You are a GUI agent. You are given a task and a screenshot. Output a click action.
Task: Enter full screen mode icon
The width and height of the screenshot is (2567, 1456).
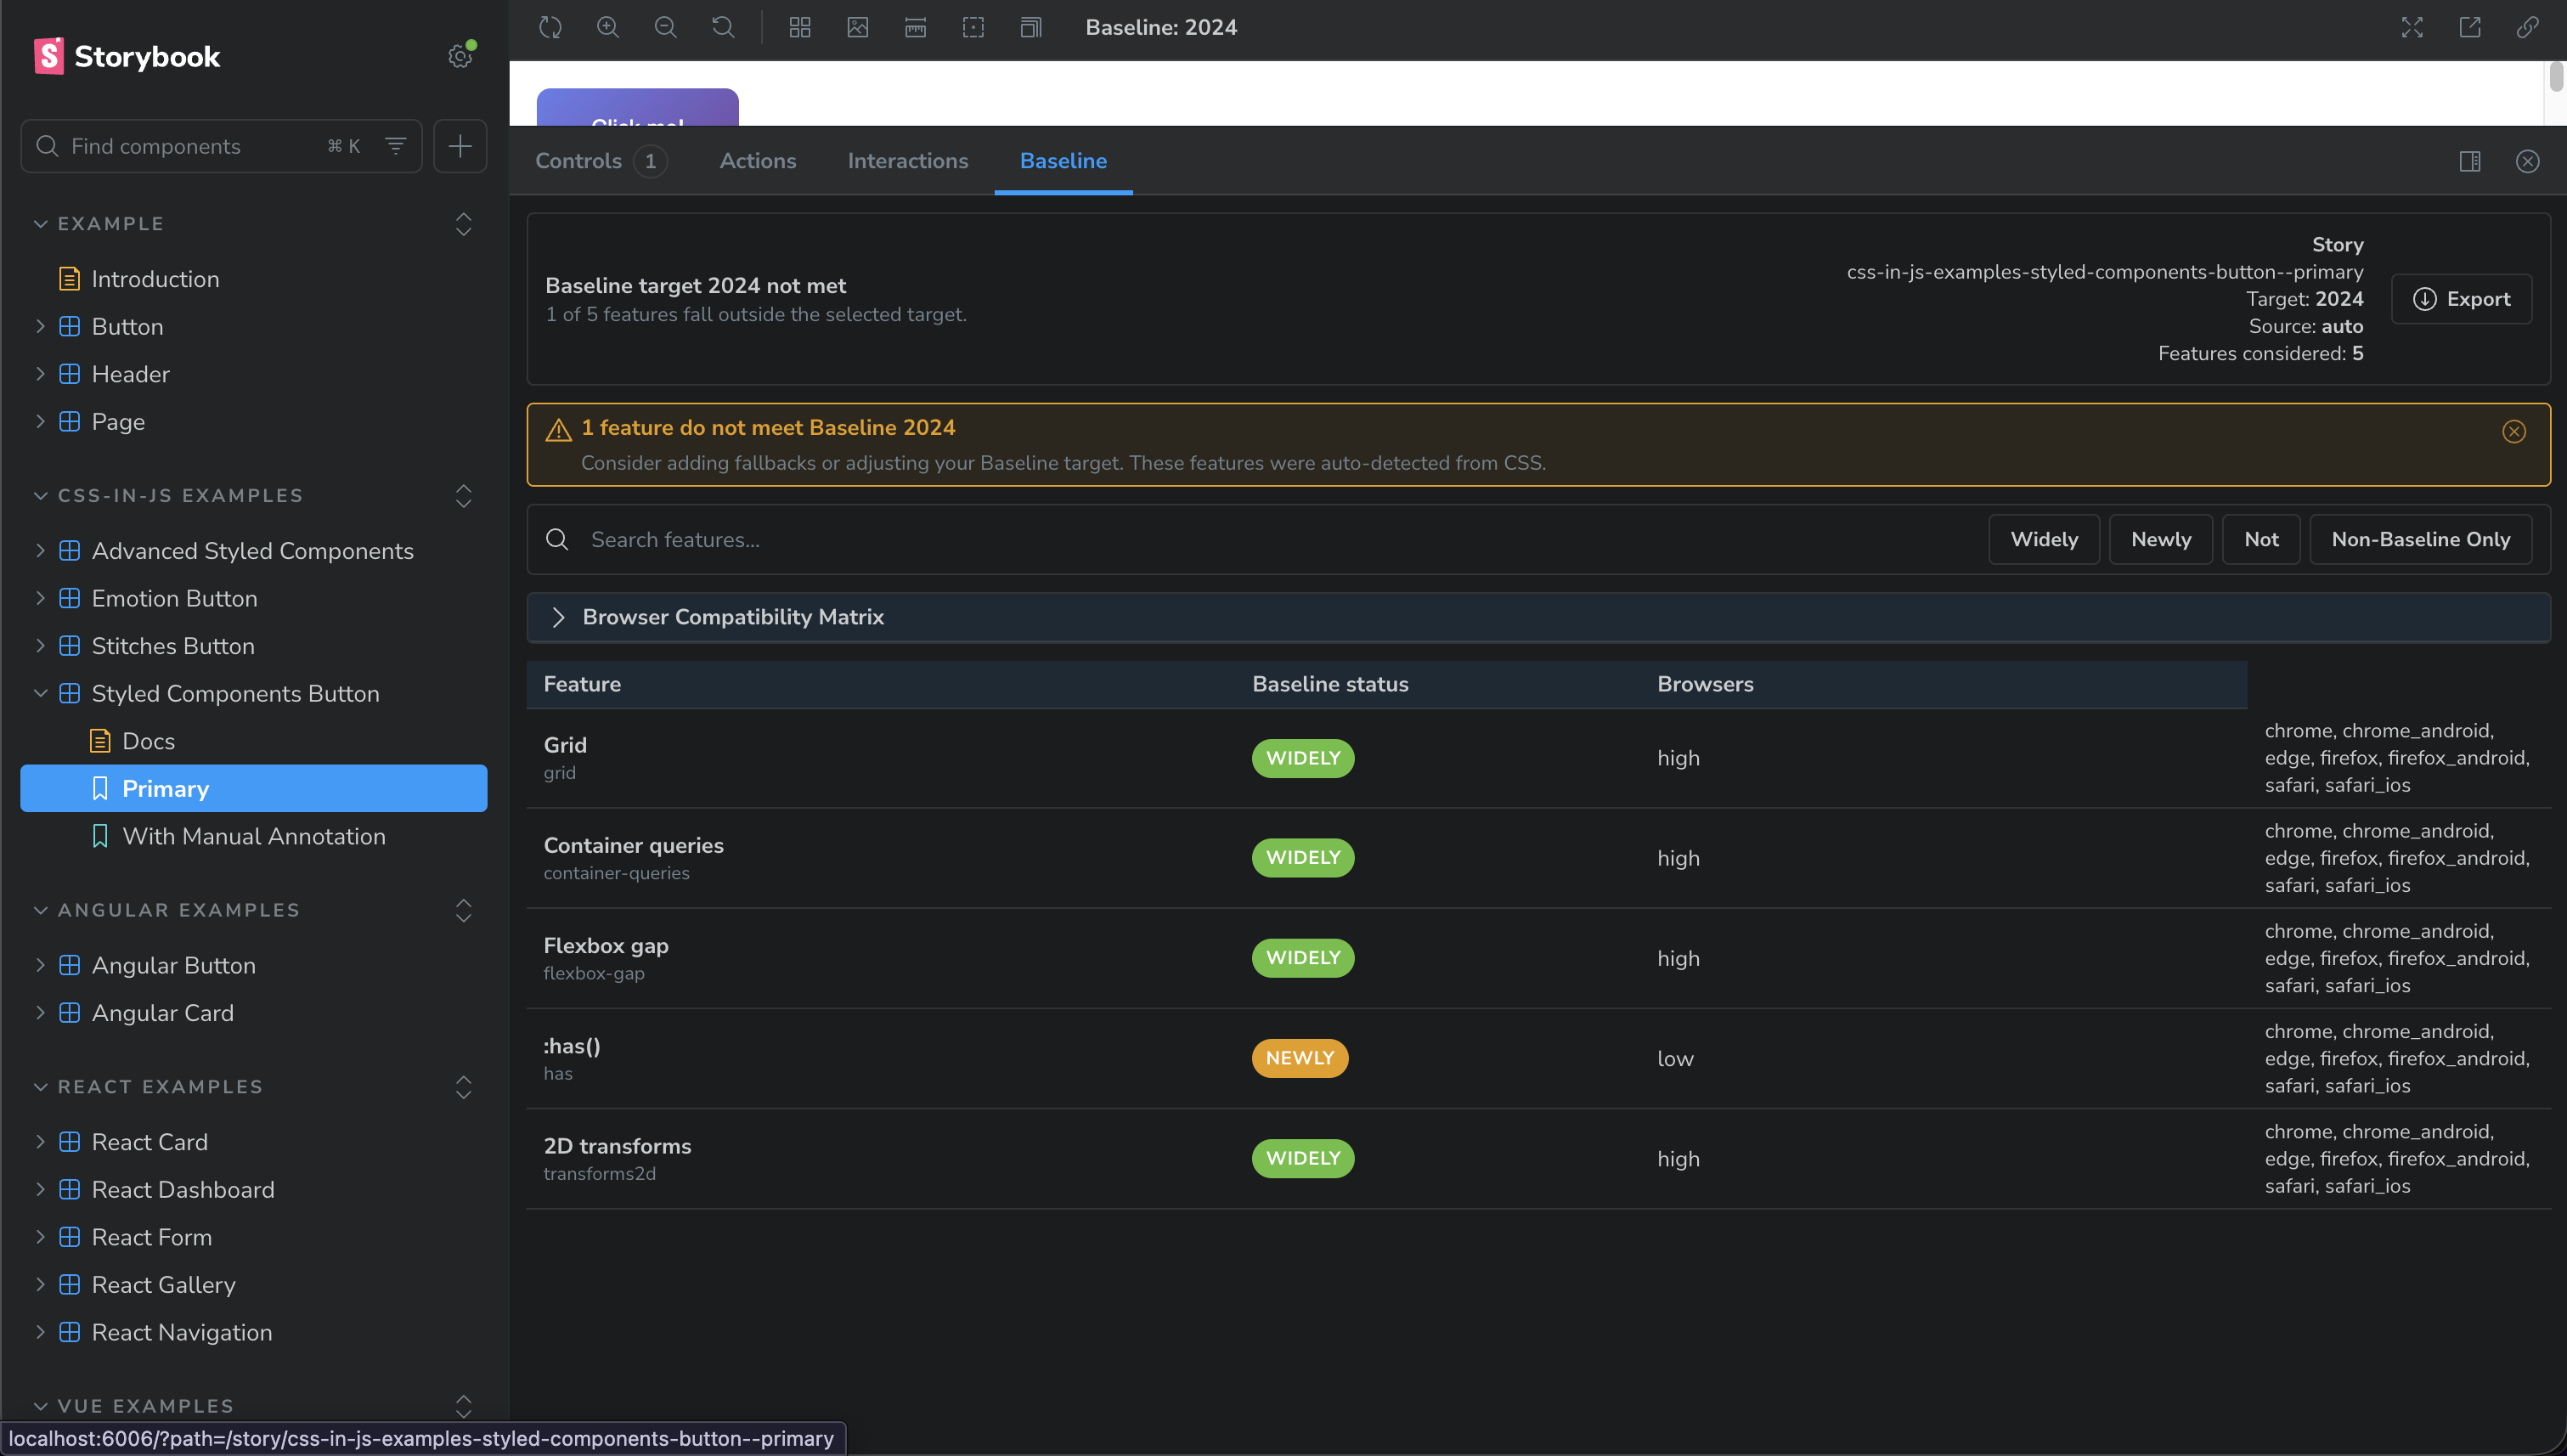(x=2411, y=27)
